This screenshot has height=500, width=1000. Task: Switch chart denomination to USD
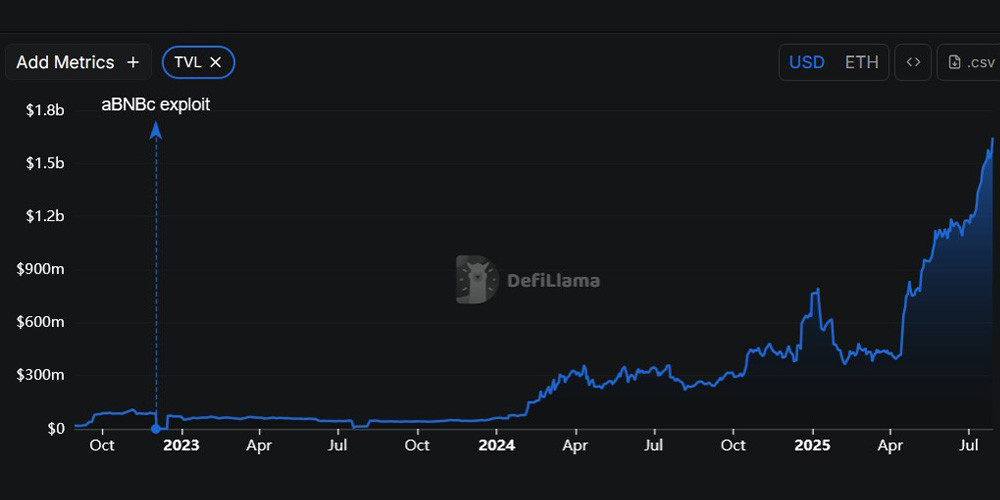807,62
